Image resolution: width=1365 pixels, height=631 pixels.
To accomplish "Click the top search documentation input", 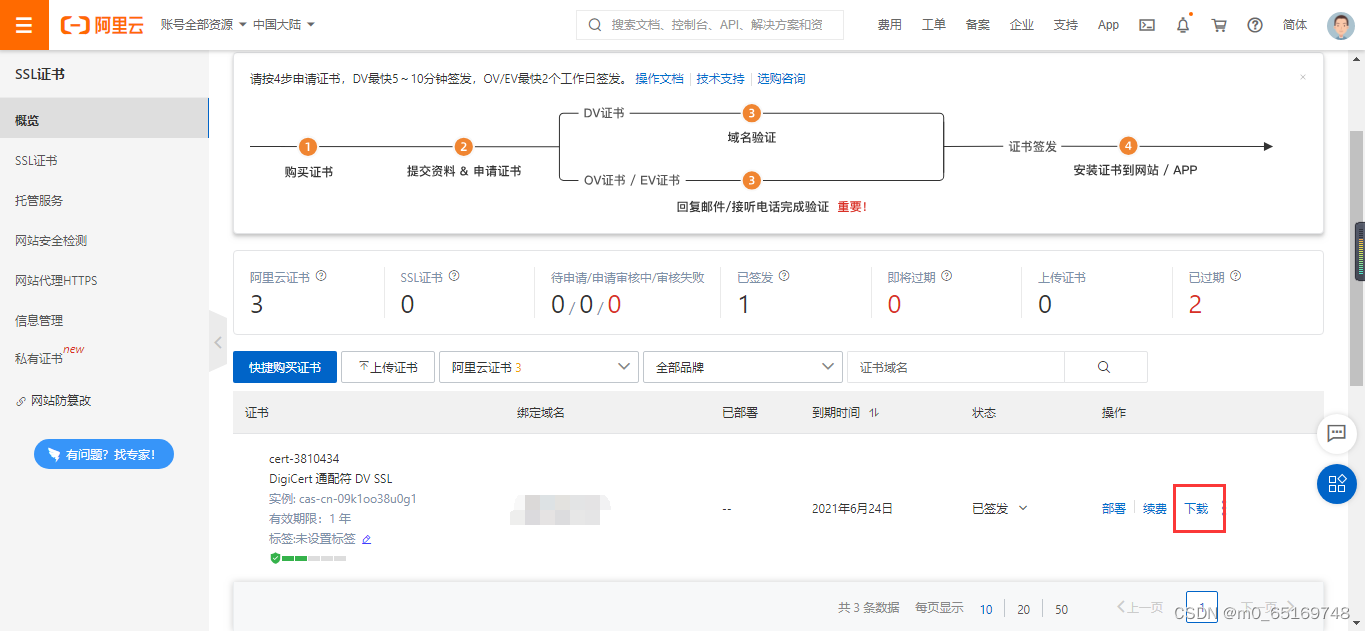I will pyautogui.click(x=710, y=25).
